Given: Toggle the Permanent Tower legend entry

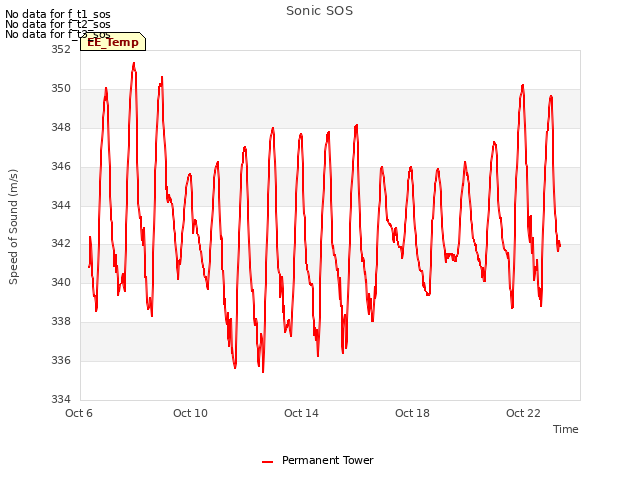Looking at the screenshot, I should tap(318, 460).
